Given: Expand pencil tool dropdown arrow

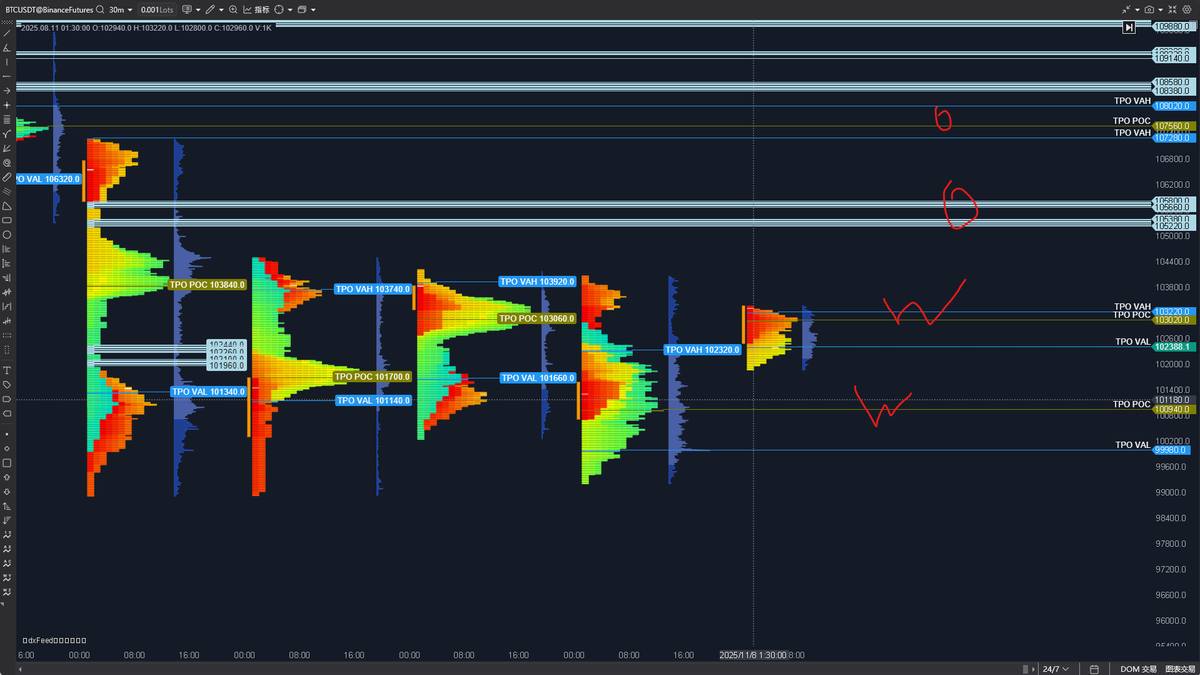Looking at the screenshot, I should click(221, 10).
